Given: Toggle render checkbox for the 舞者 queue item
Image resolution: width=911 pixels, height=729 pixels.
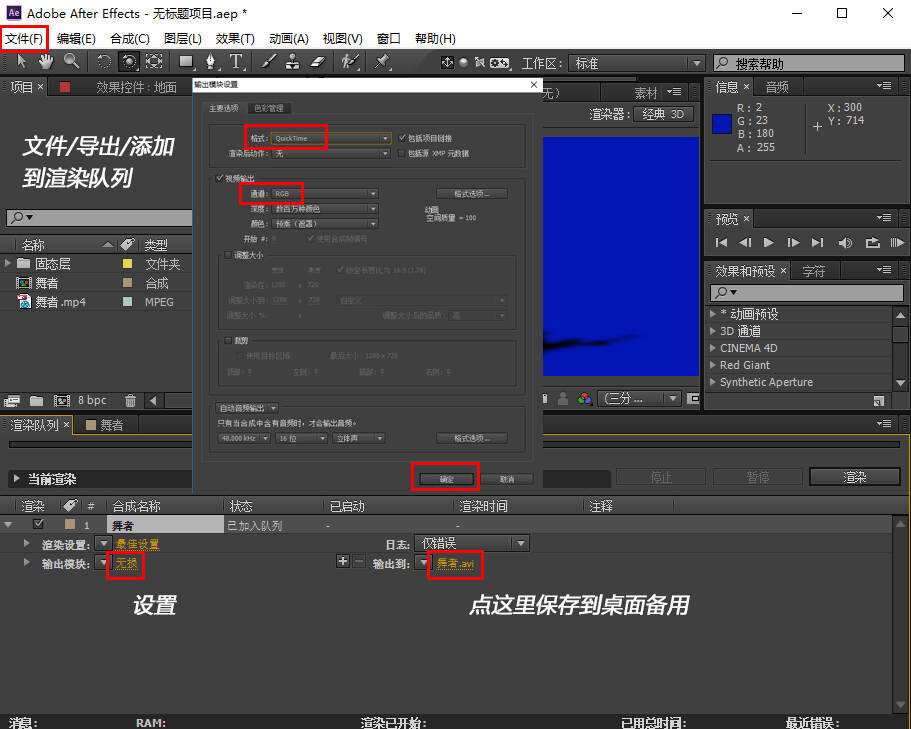Looking at the screenshot, I should coord(38,524).
